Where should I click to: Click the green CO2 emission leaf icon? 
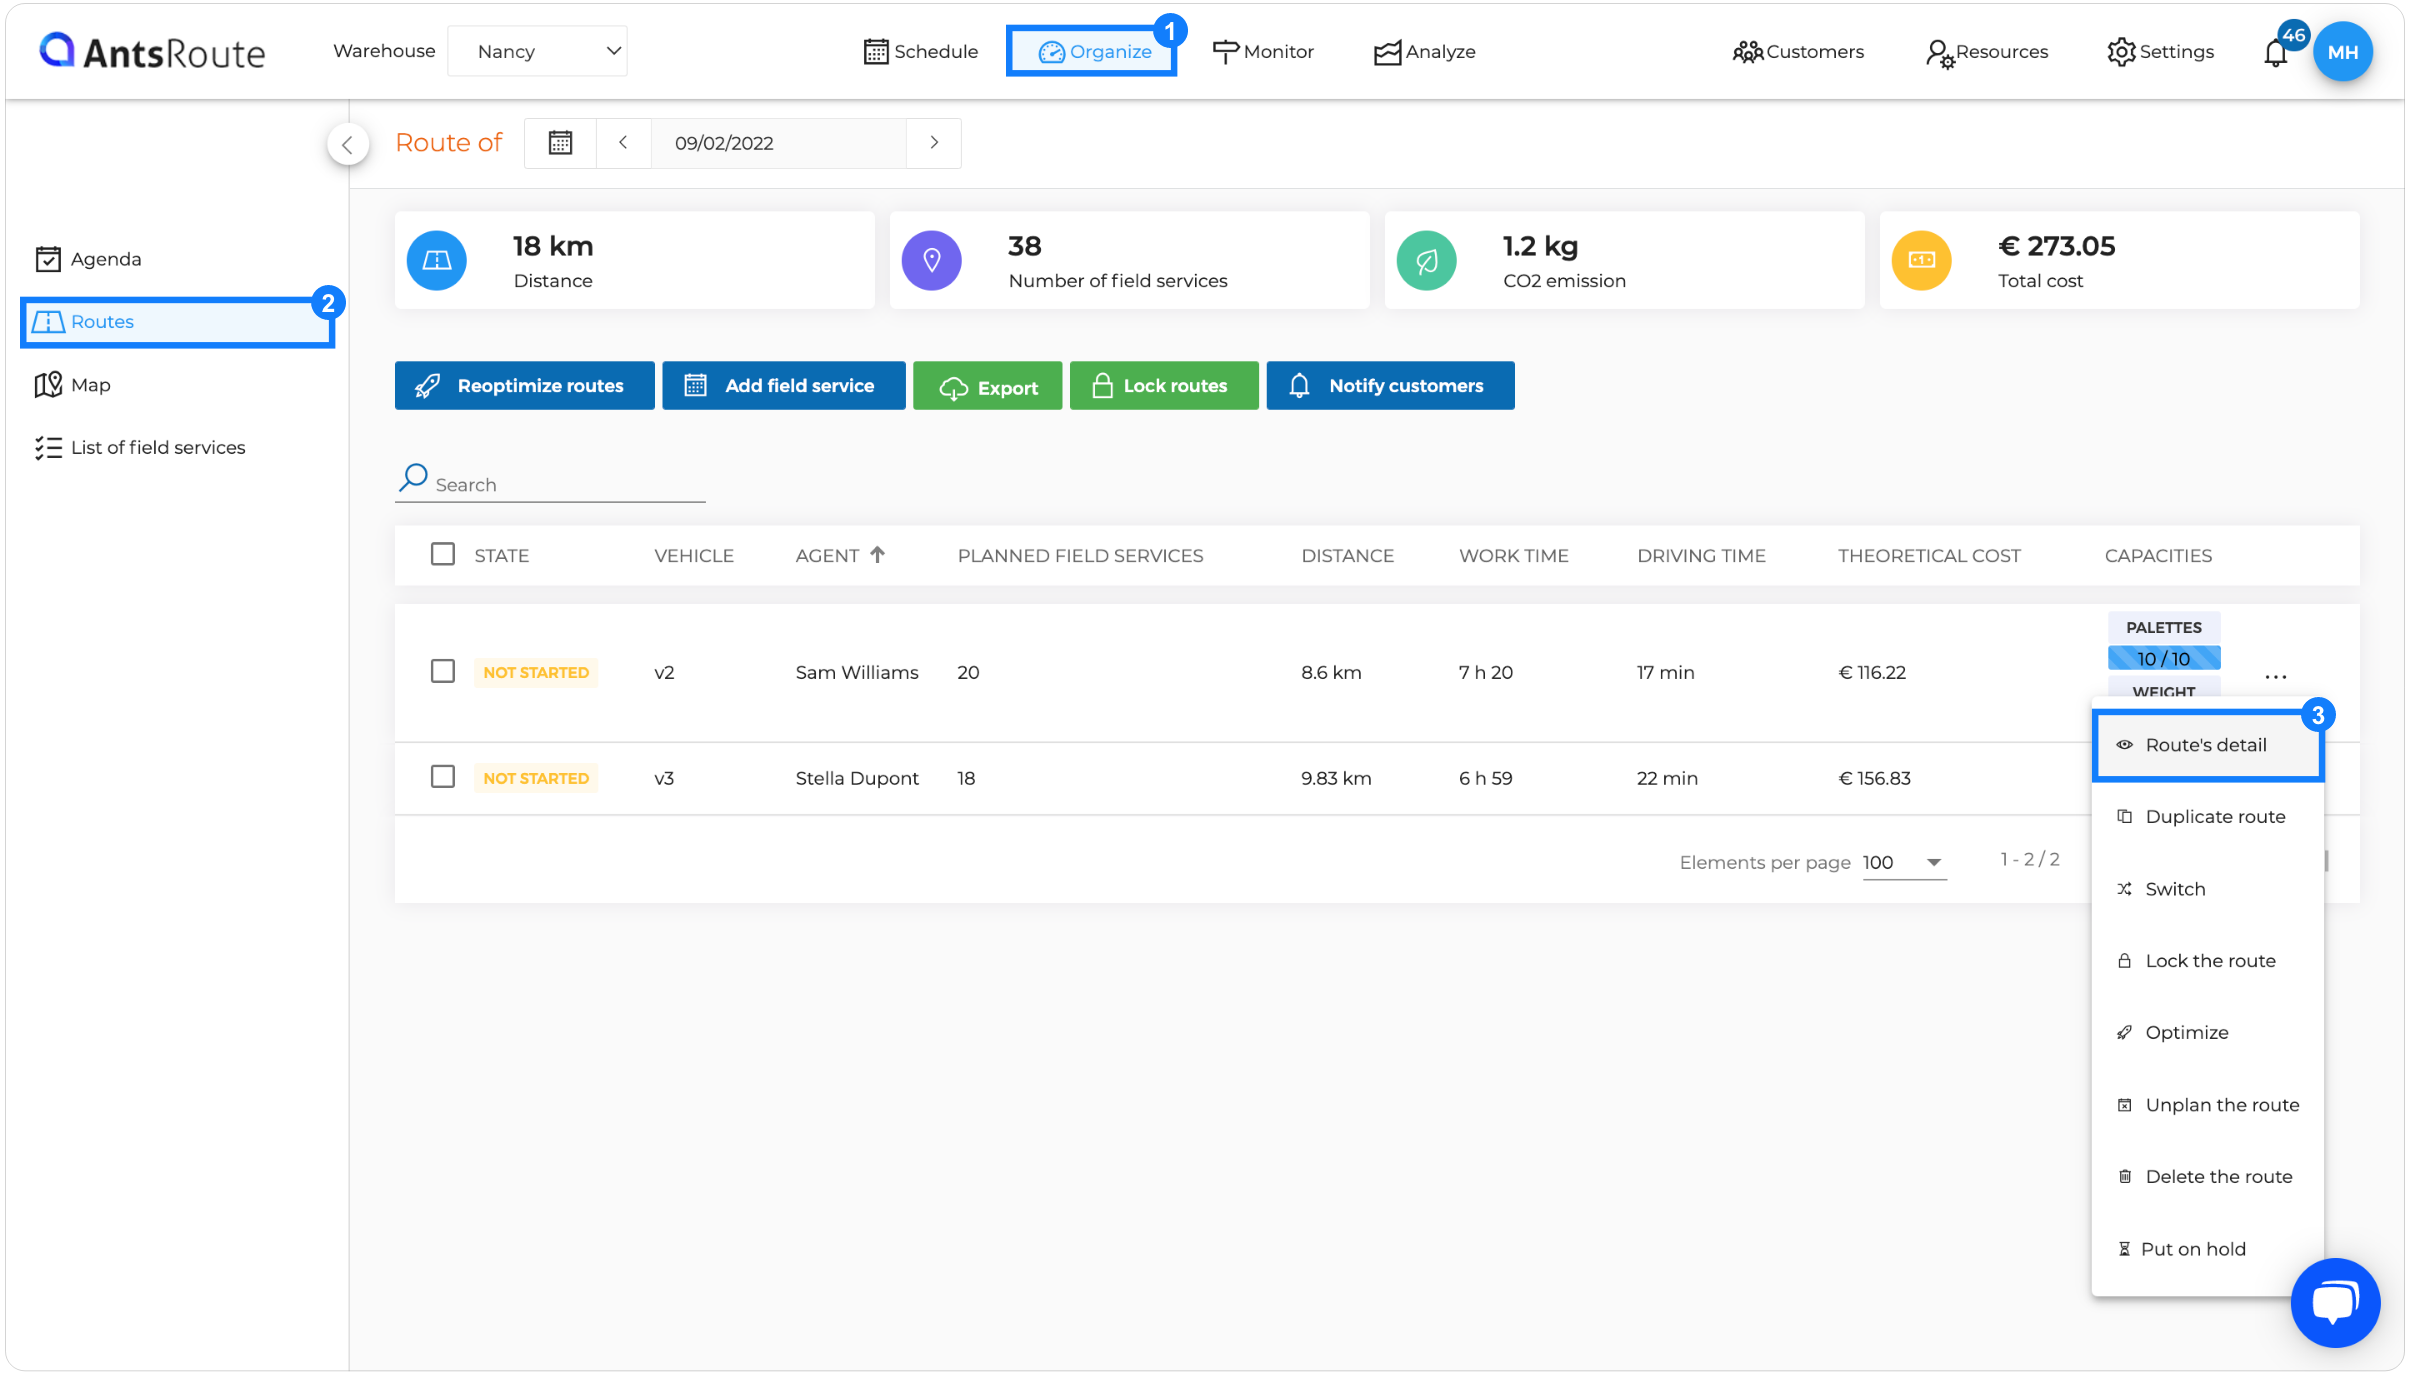(x=1426, y=260)
